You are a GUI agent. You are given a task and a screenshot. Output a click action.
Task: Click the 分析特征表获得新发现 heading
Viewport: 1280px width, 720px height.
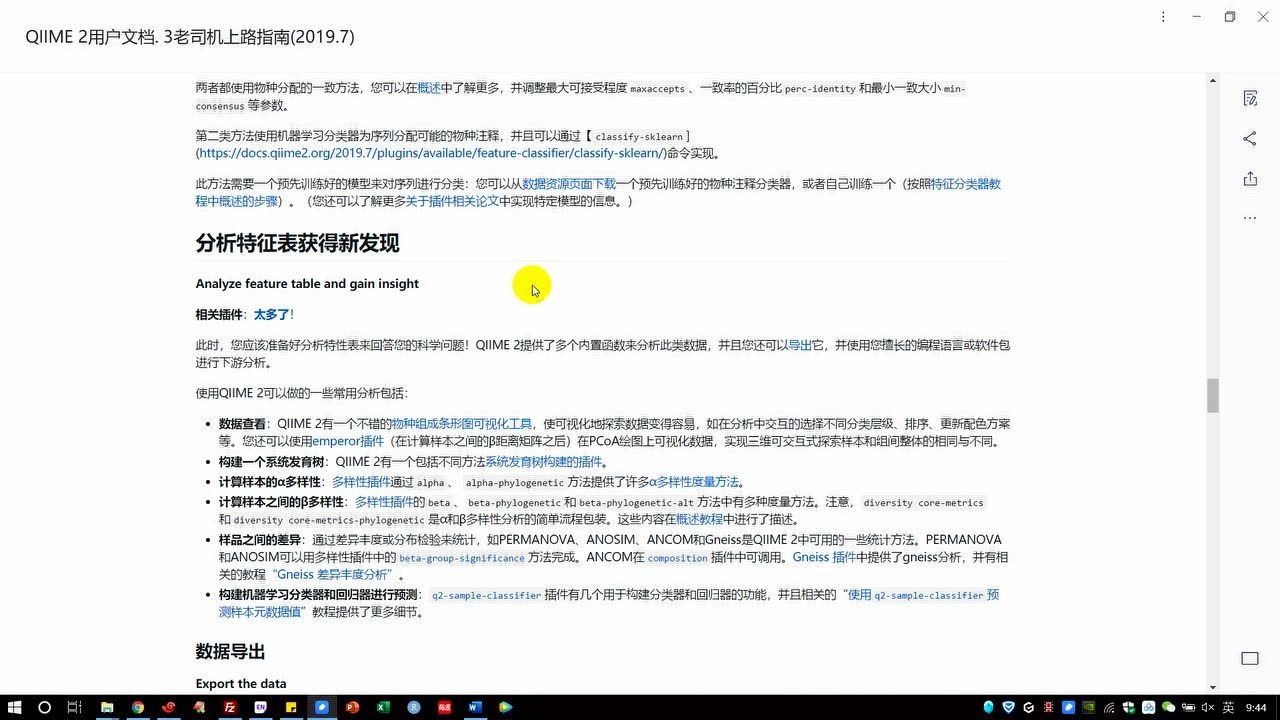click(297, 243)
